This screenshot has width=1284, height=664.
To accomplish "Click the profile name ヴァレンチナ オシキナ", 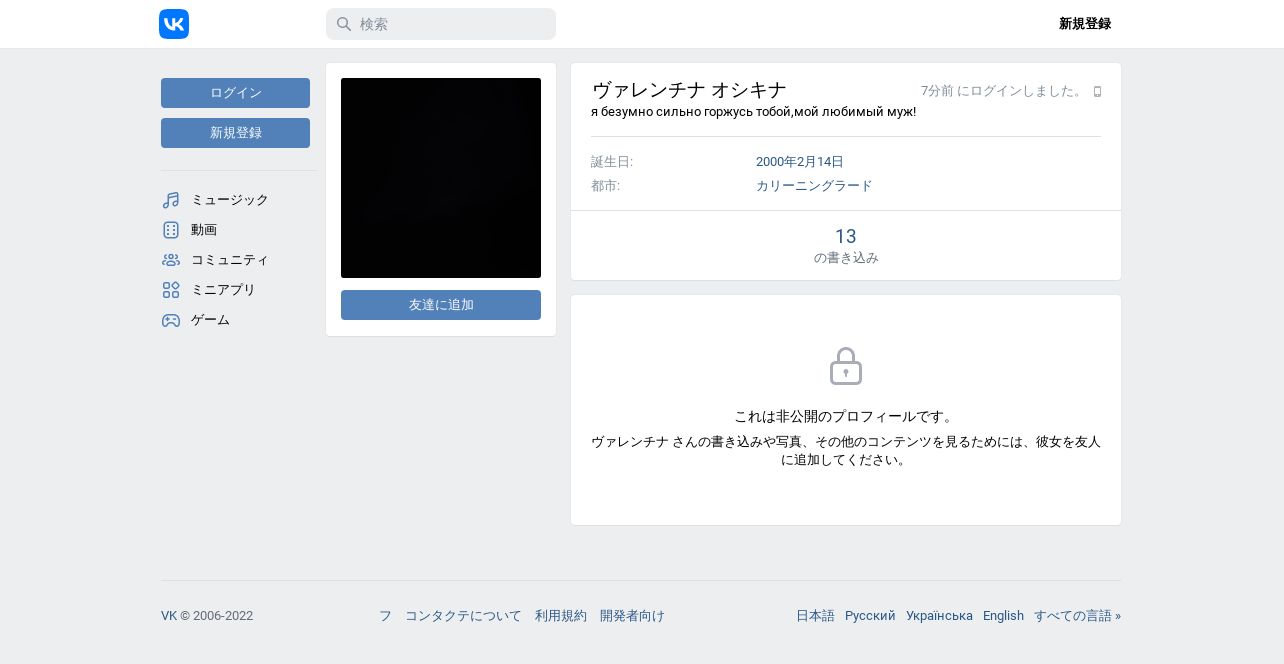I will pyautogui.click(x=689, y=90).
